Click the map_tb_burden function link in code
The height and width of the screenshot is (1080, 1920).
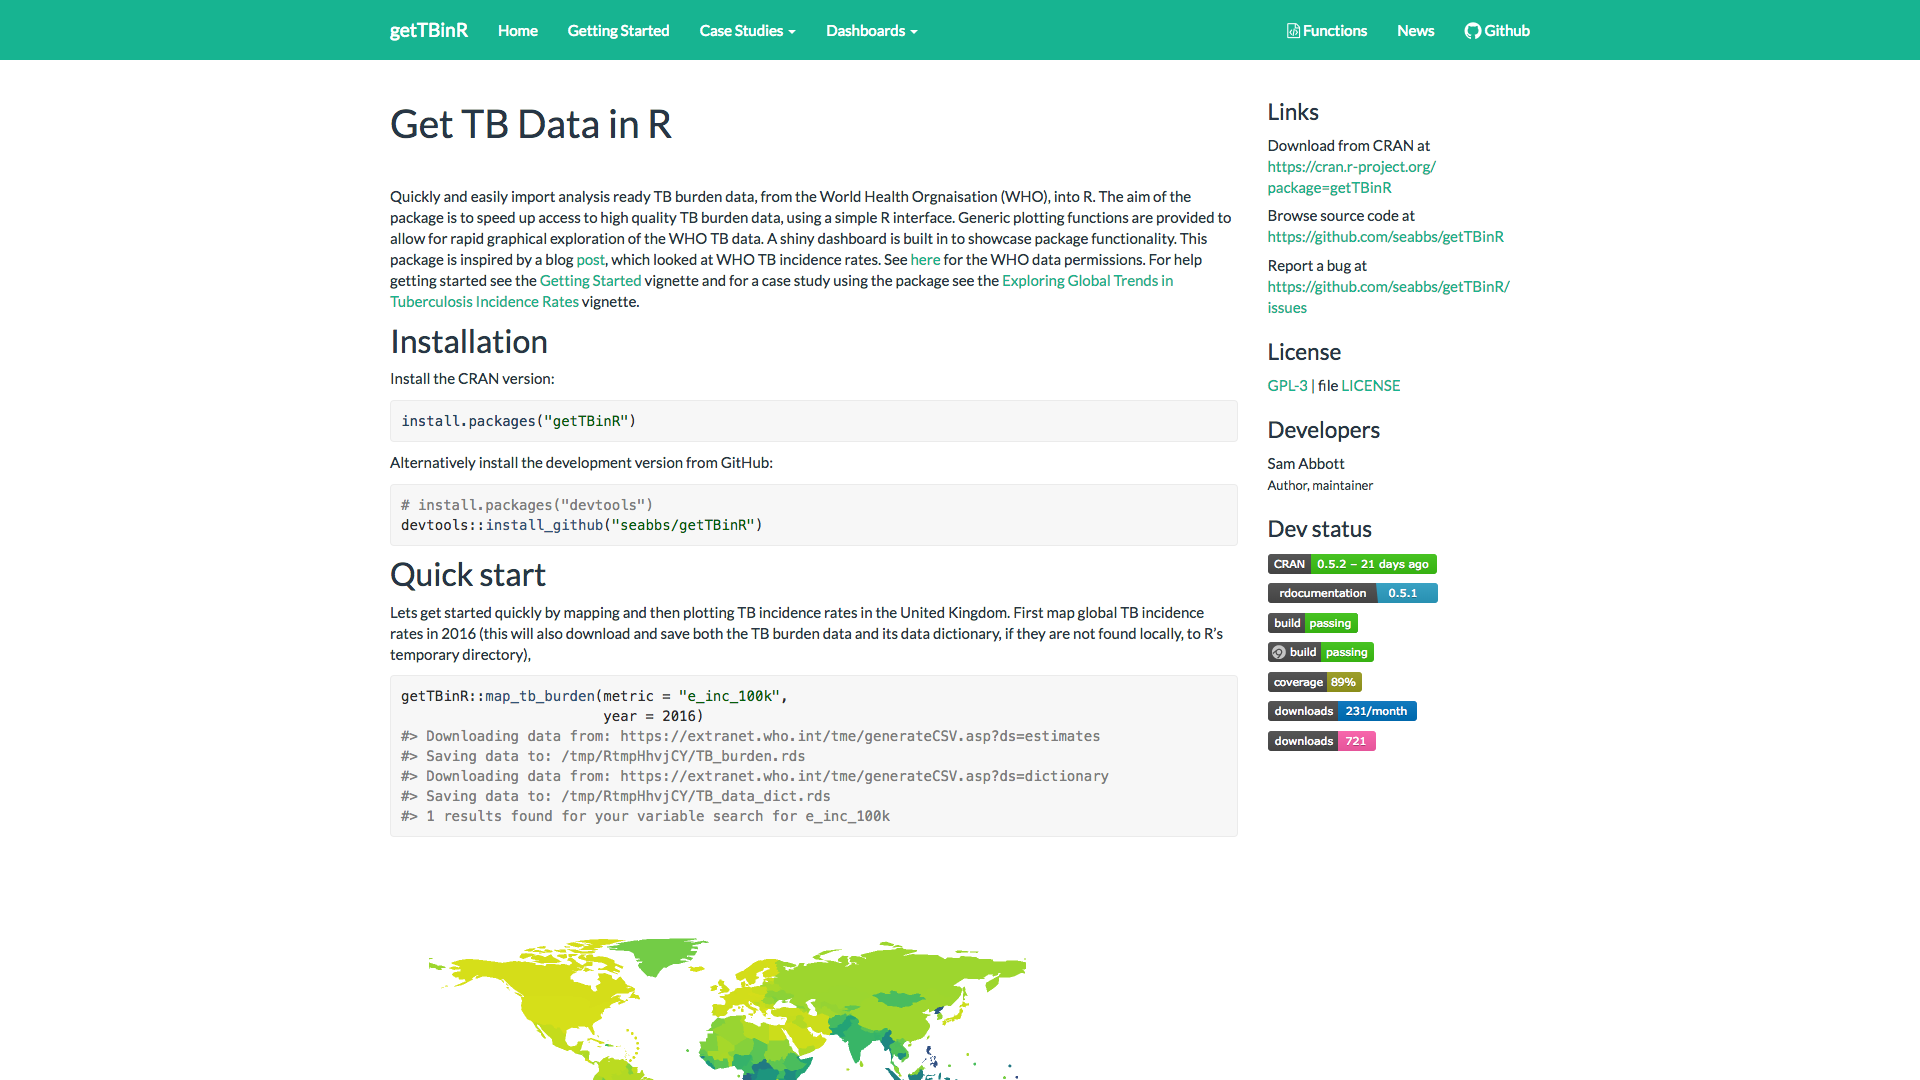(540, 696)
